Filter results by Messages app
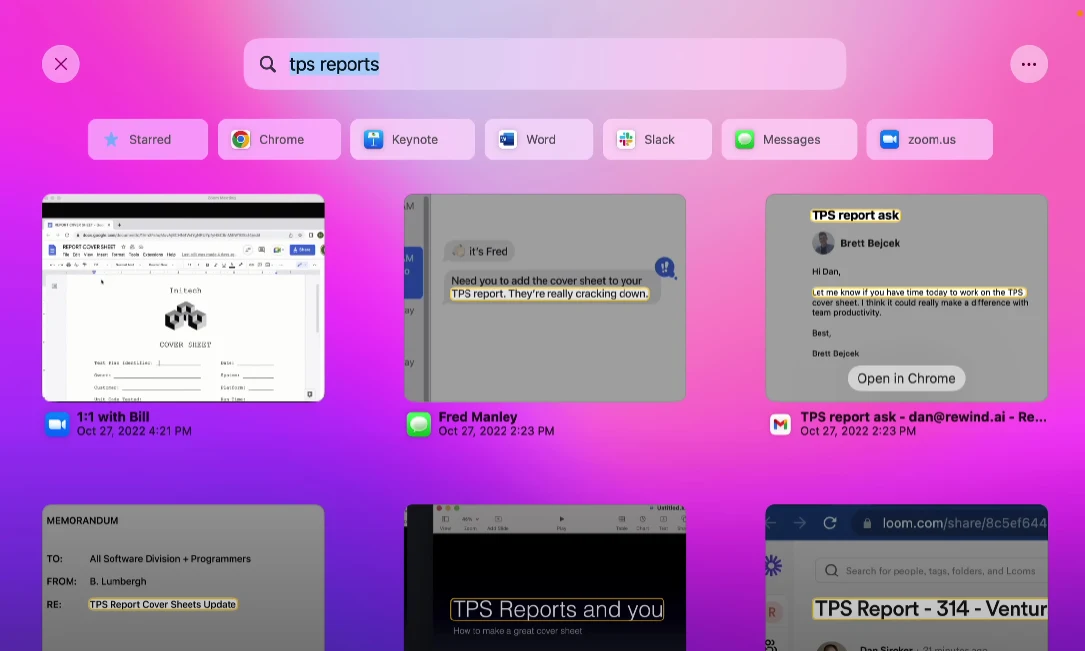 click(x=789, y=140)
